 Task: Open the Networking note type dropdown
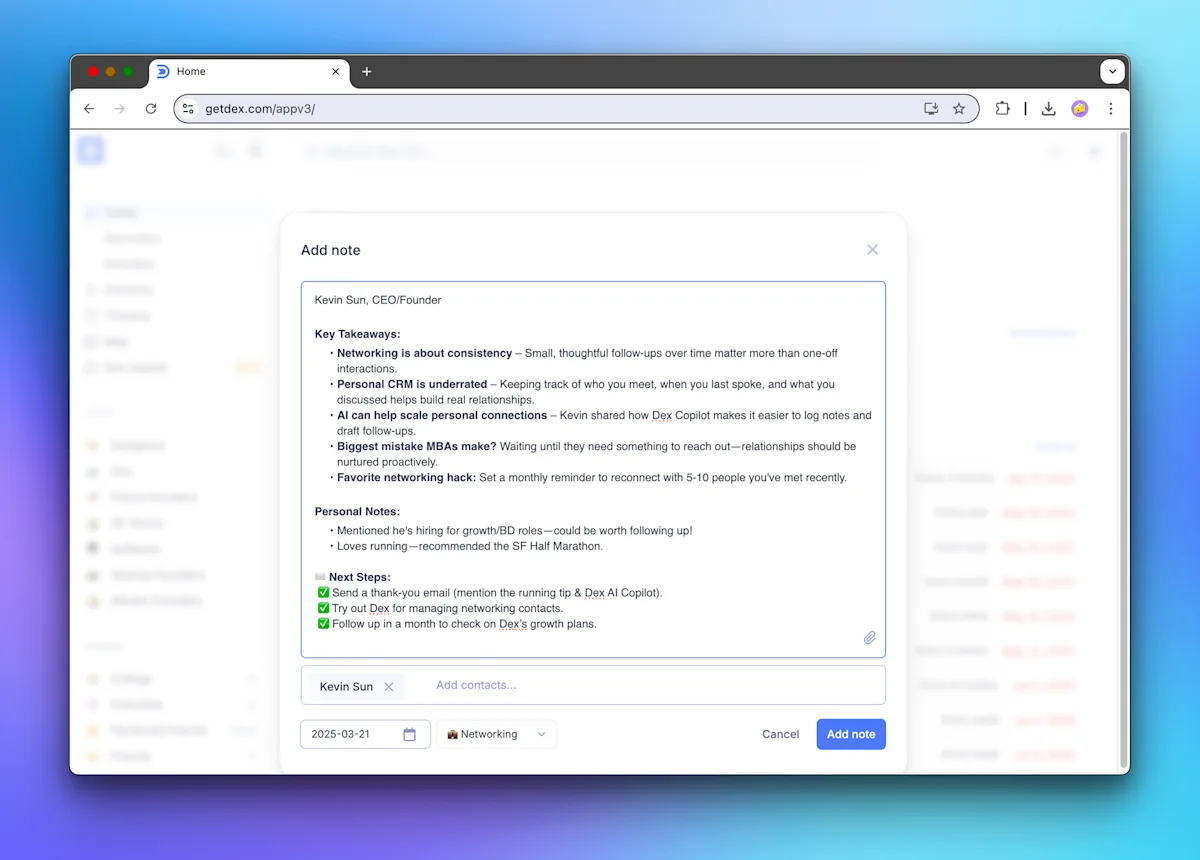496,734
